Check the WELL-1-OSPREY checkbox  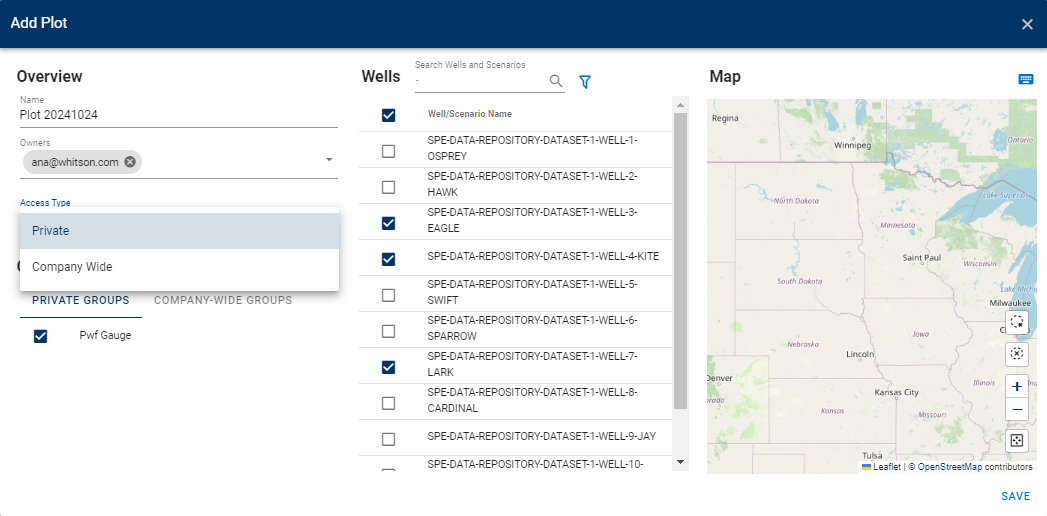click(x=388, y=152)
